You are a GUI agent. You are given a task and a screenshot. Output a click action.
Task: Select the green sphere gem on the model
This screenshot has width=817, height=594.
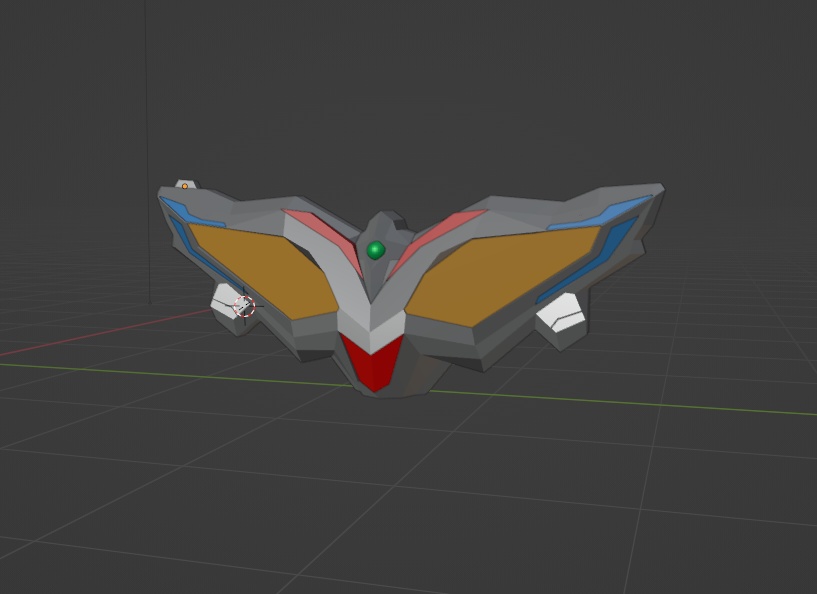coord(376,250)
